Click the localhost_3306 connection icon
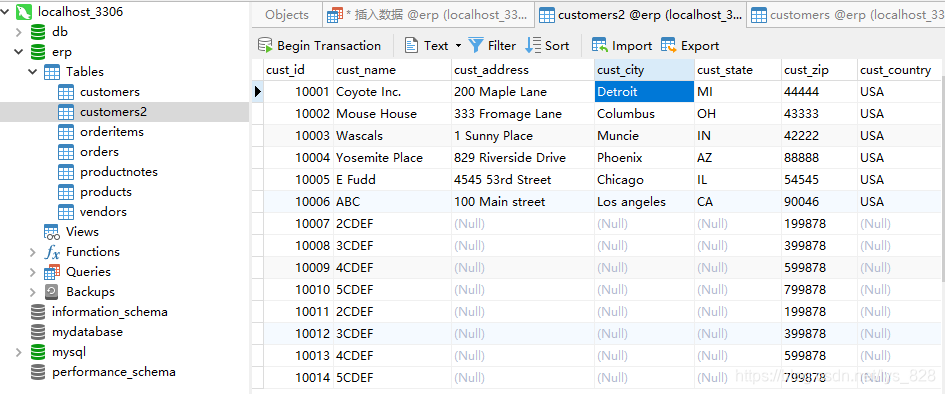Screen dimensions: 945x394 coord(24,11)
